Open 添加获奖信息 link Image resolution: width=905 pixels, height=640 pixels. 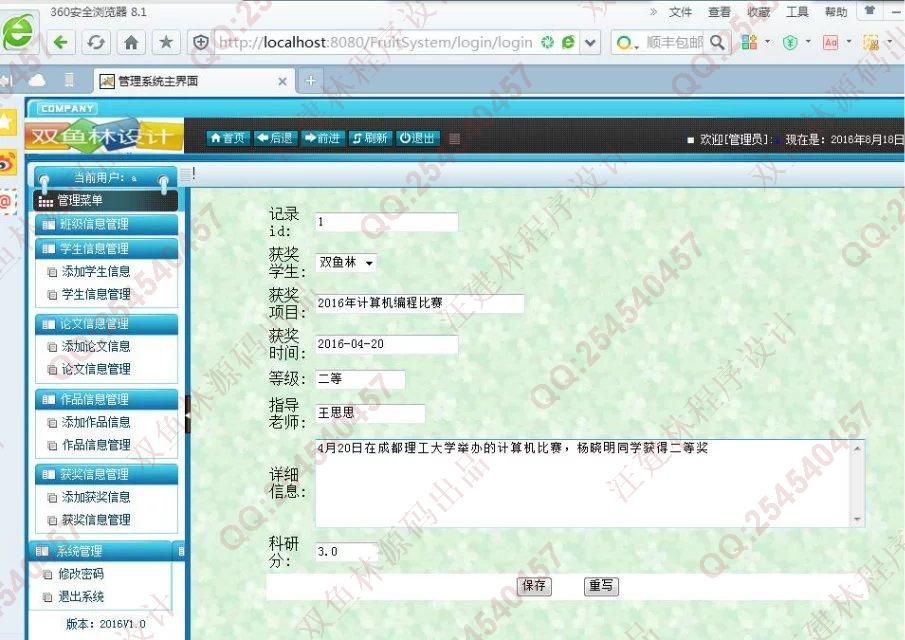96,497
